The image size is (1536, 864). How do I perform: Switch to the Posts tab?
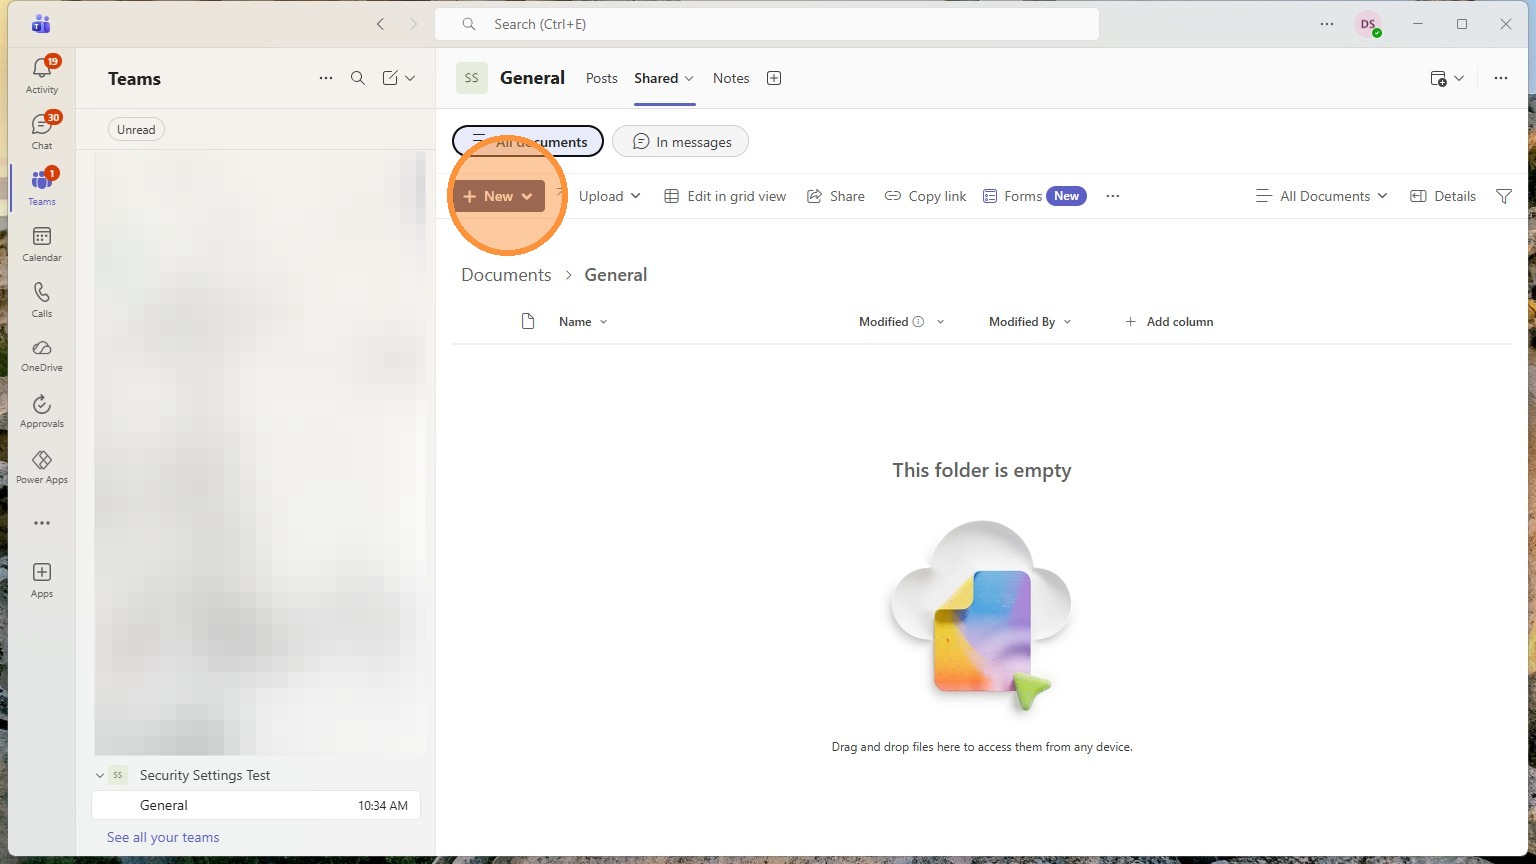602,78
